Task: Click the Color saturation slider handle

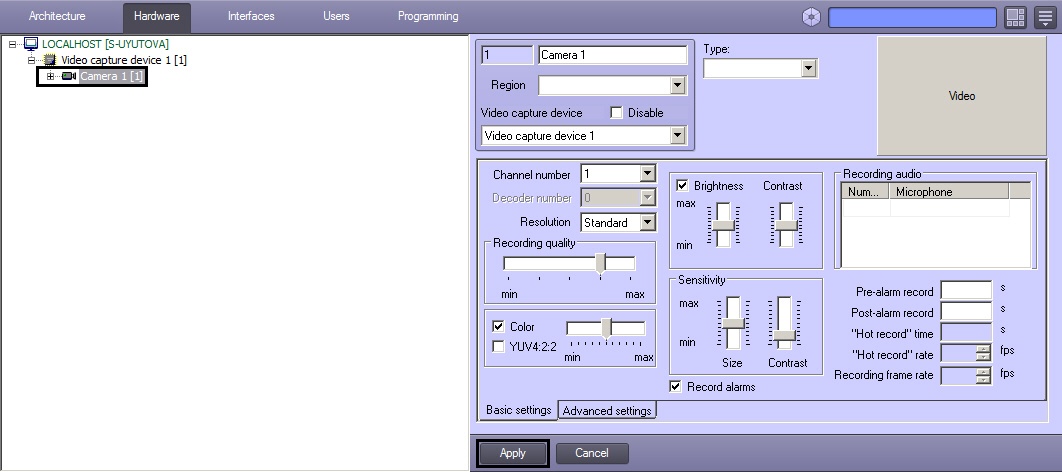Action: tap(607, 328)
